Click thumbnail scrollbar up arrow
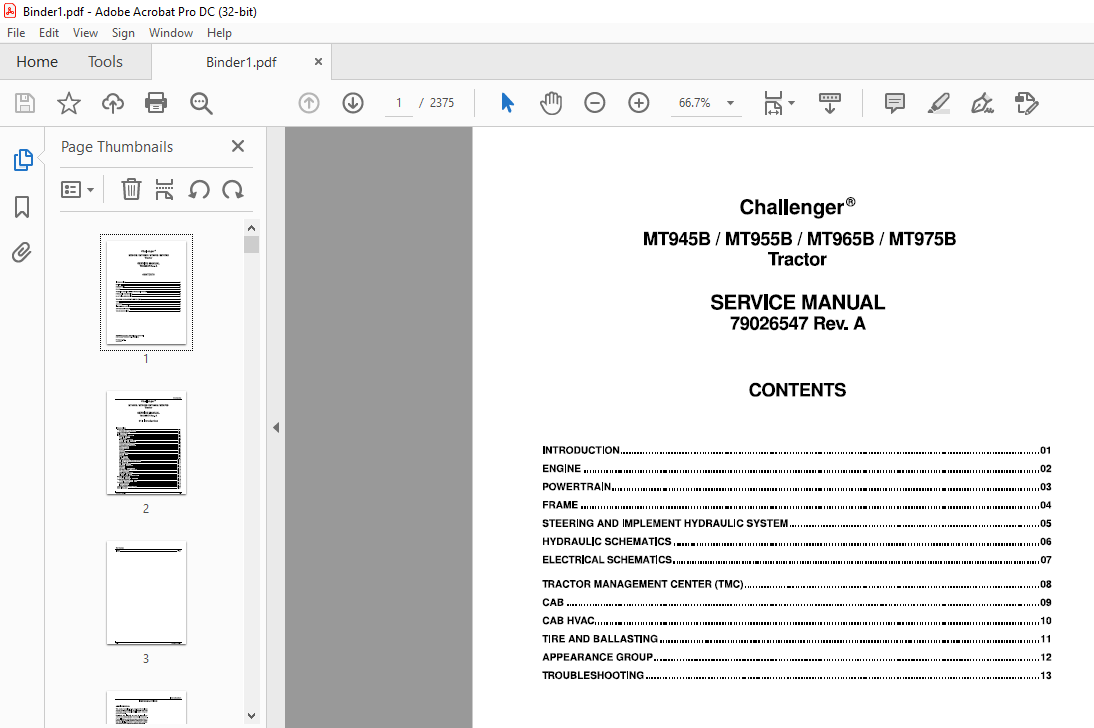 coord(252,228)
